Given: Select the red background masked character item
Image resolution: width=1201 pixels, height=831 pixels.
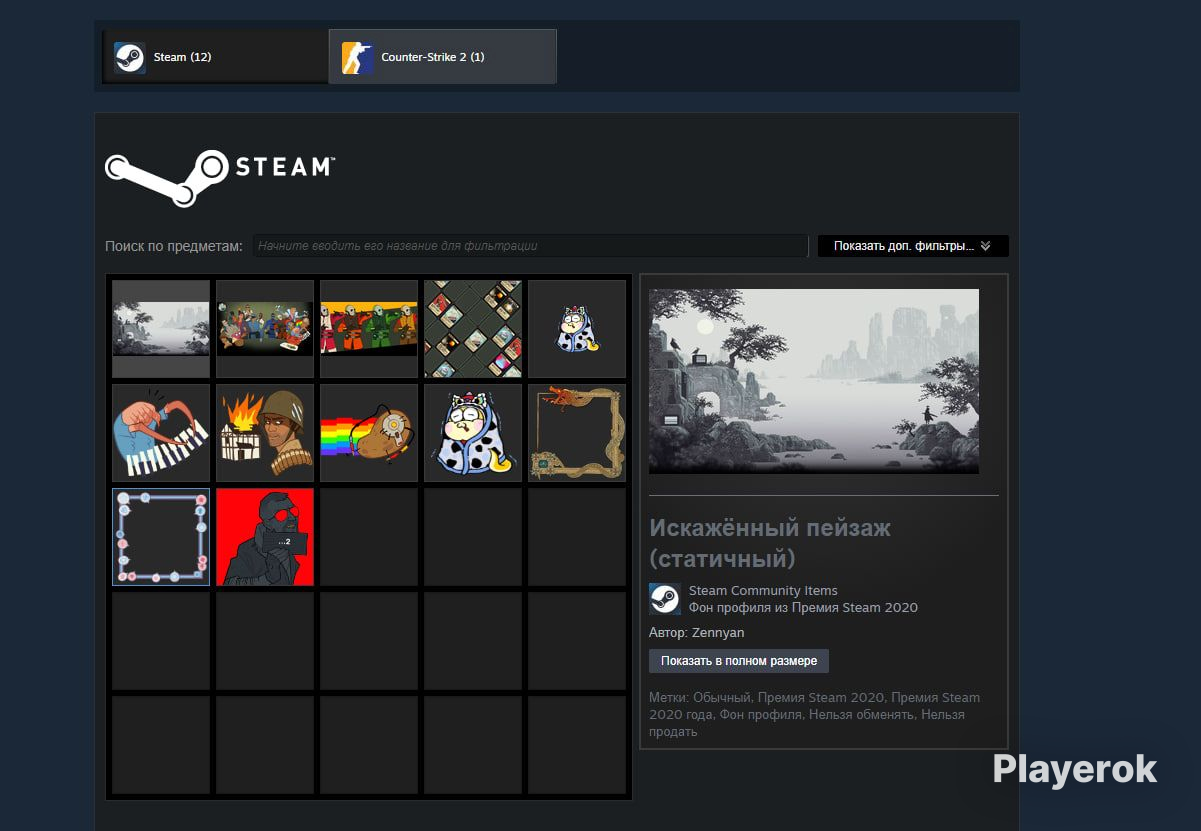Looking at the screenshot, I should 265,537.
